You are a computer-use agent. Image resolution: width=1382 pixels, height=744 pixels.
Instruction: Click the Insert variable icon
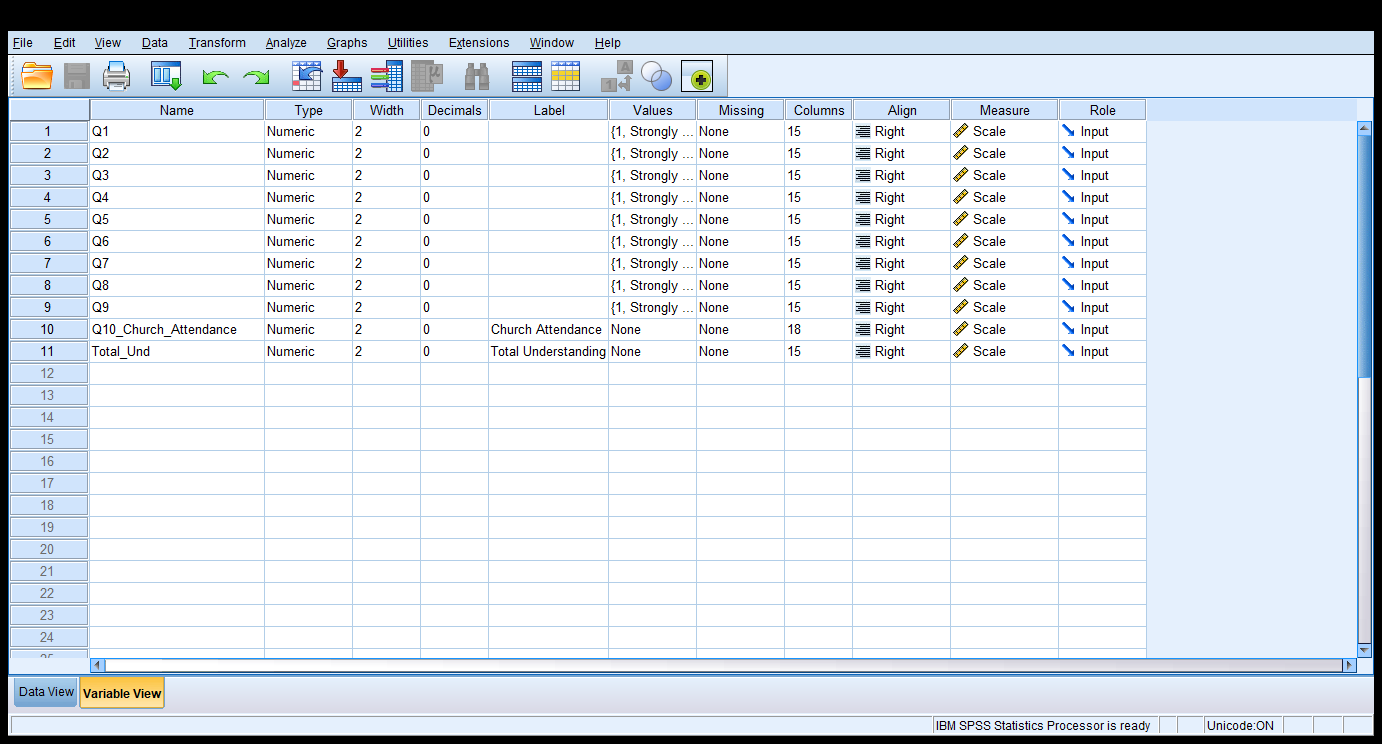coord(566,76)
